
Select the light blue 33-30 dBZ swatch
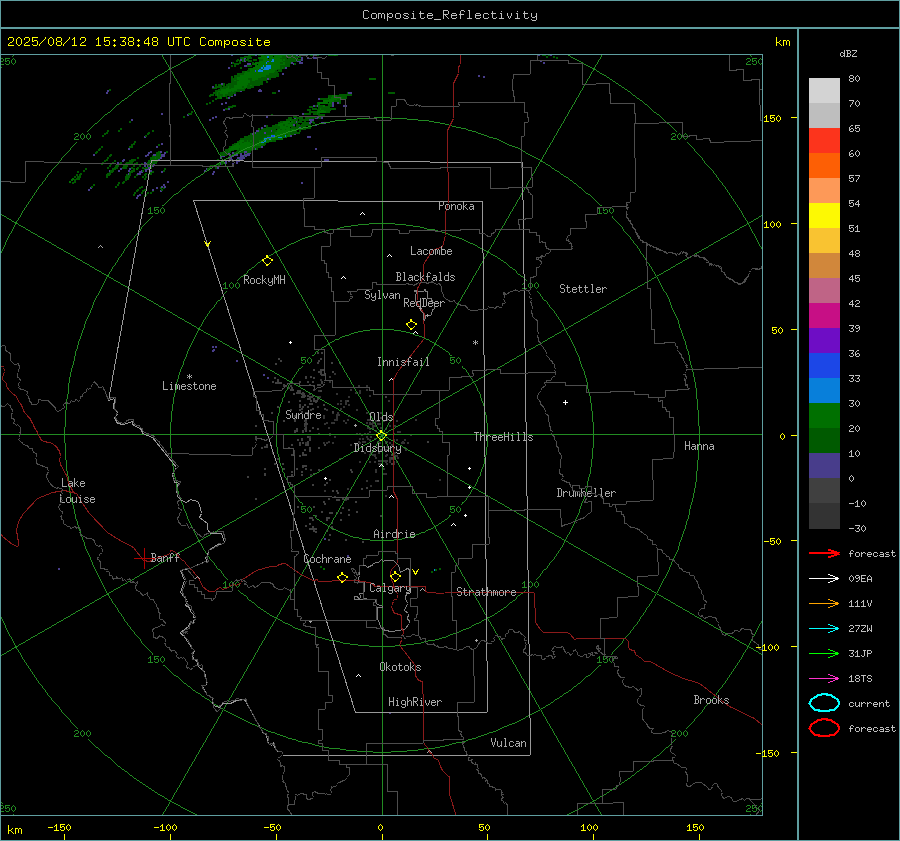824,391
